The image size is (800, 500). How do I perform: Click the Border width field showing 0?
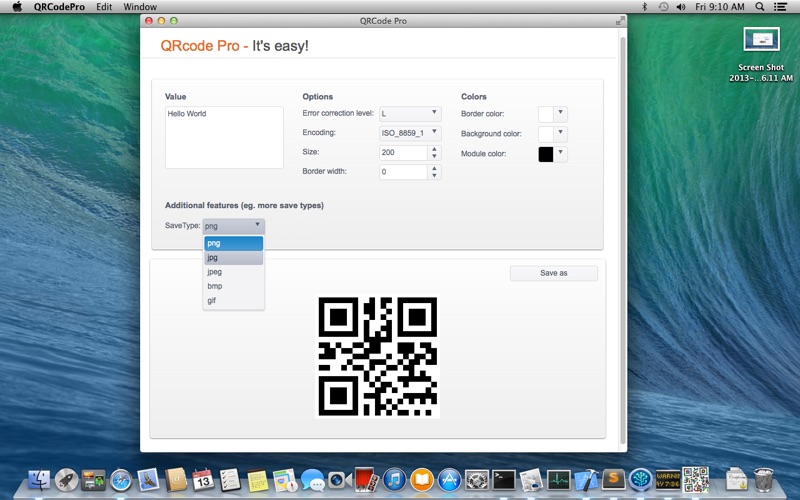pos(404,172)
